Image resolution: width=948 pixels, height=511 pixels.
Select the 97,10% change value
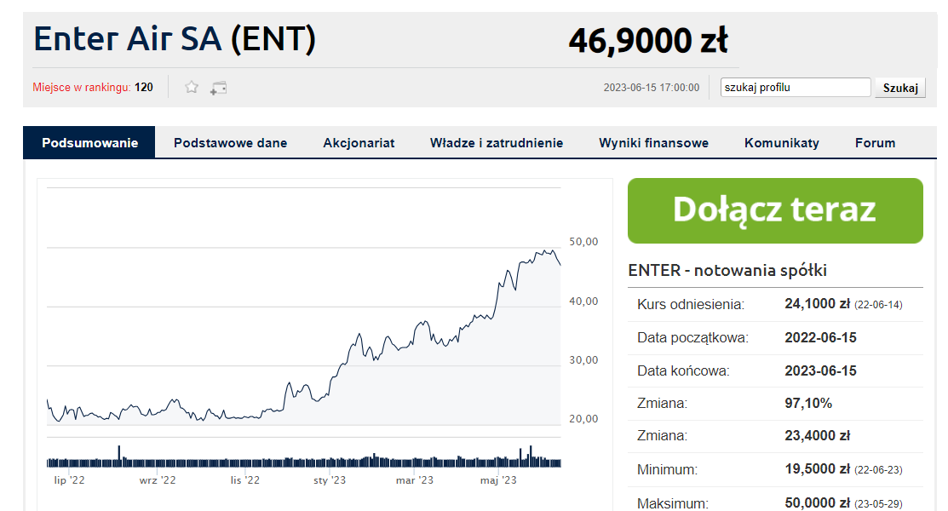(x=808, y=403)
